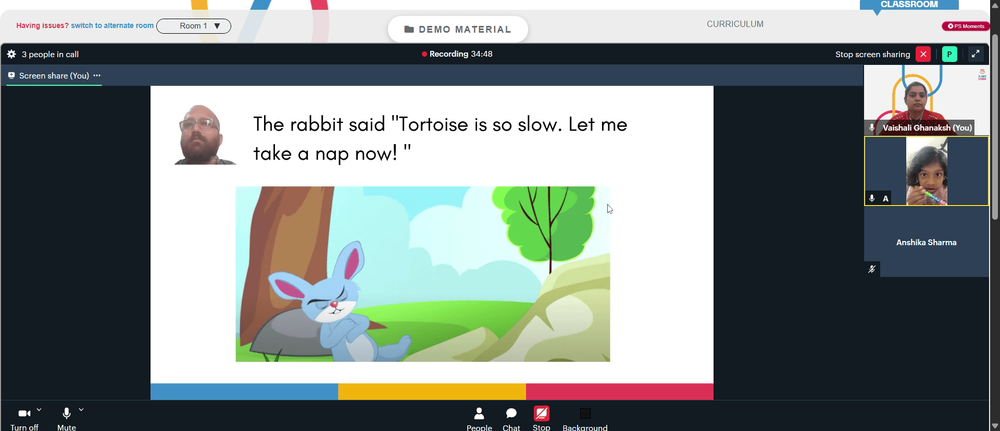The width and height of the screenshot is (1000, 431).
Task: Click the '3 people in call' label
Action: click(50, 54)
